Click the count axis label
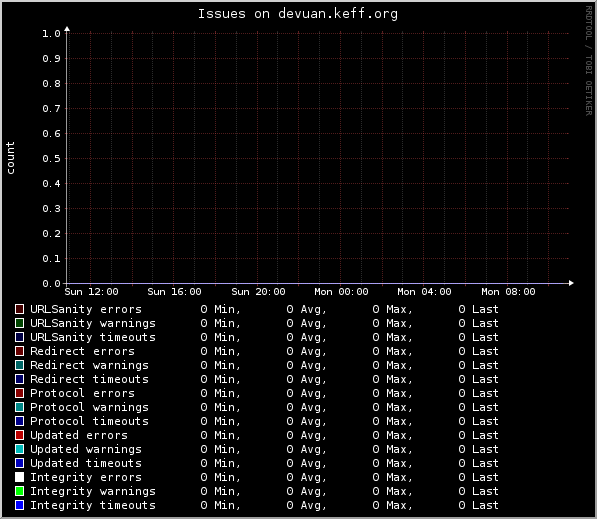This screenshot has width=597, height=519. pyautogui.click(x=10, y=158)
